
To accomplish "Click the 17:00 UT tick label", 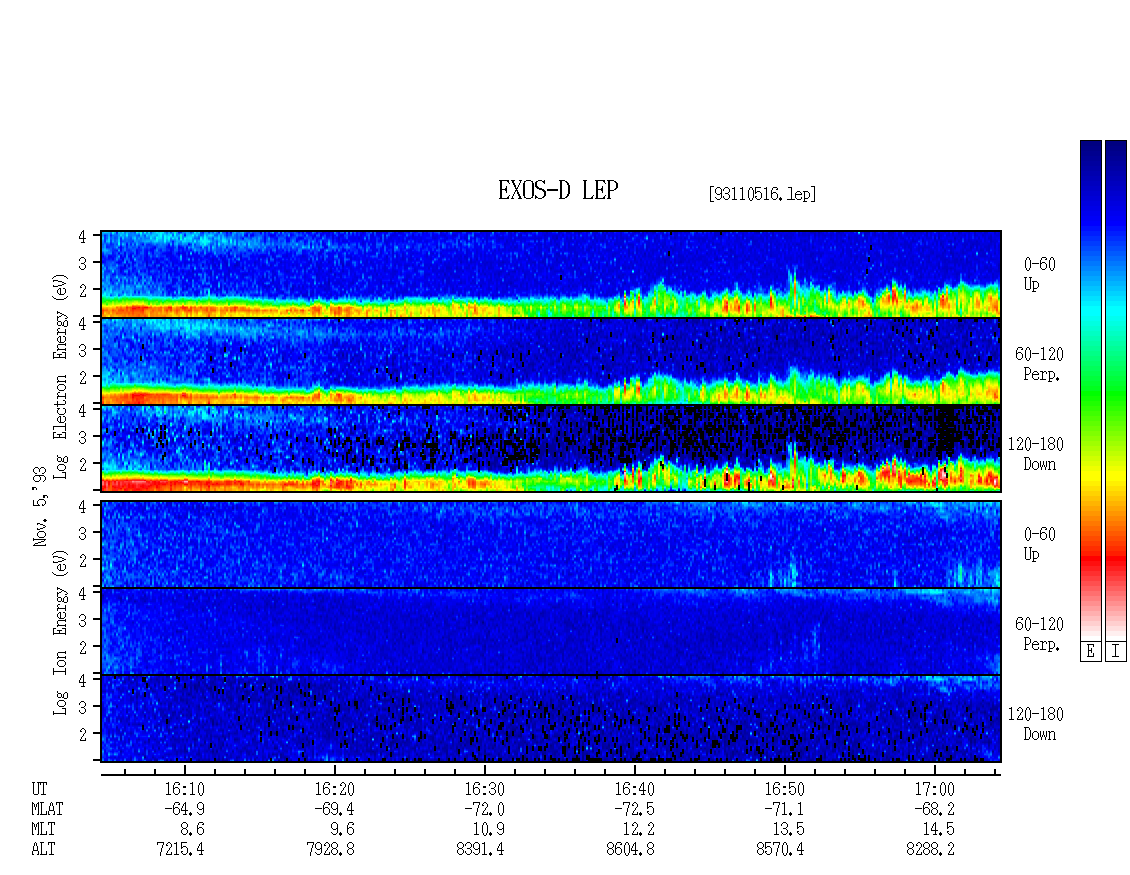I will [x=934, y=789].
